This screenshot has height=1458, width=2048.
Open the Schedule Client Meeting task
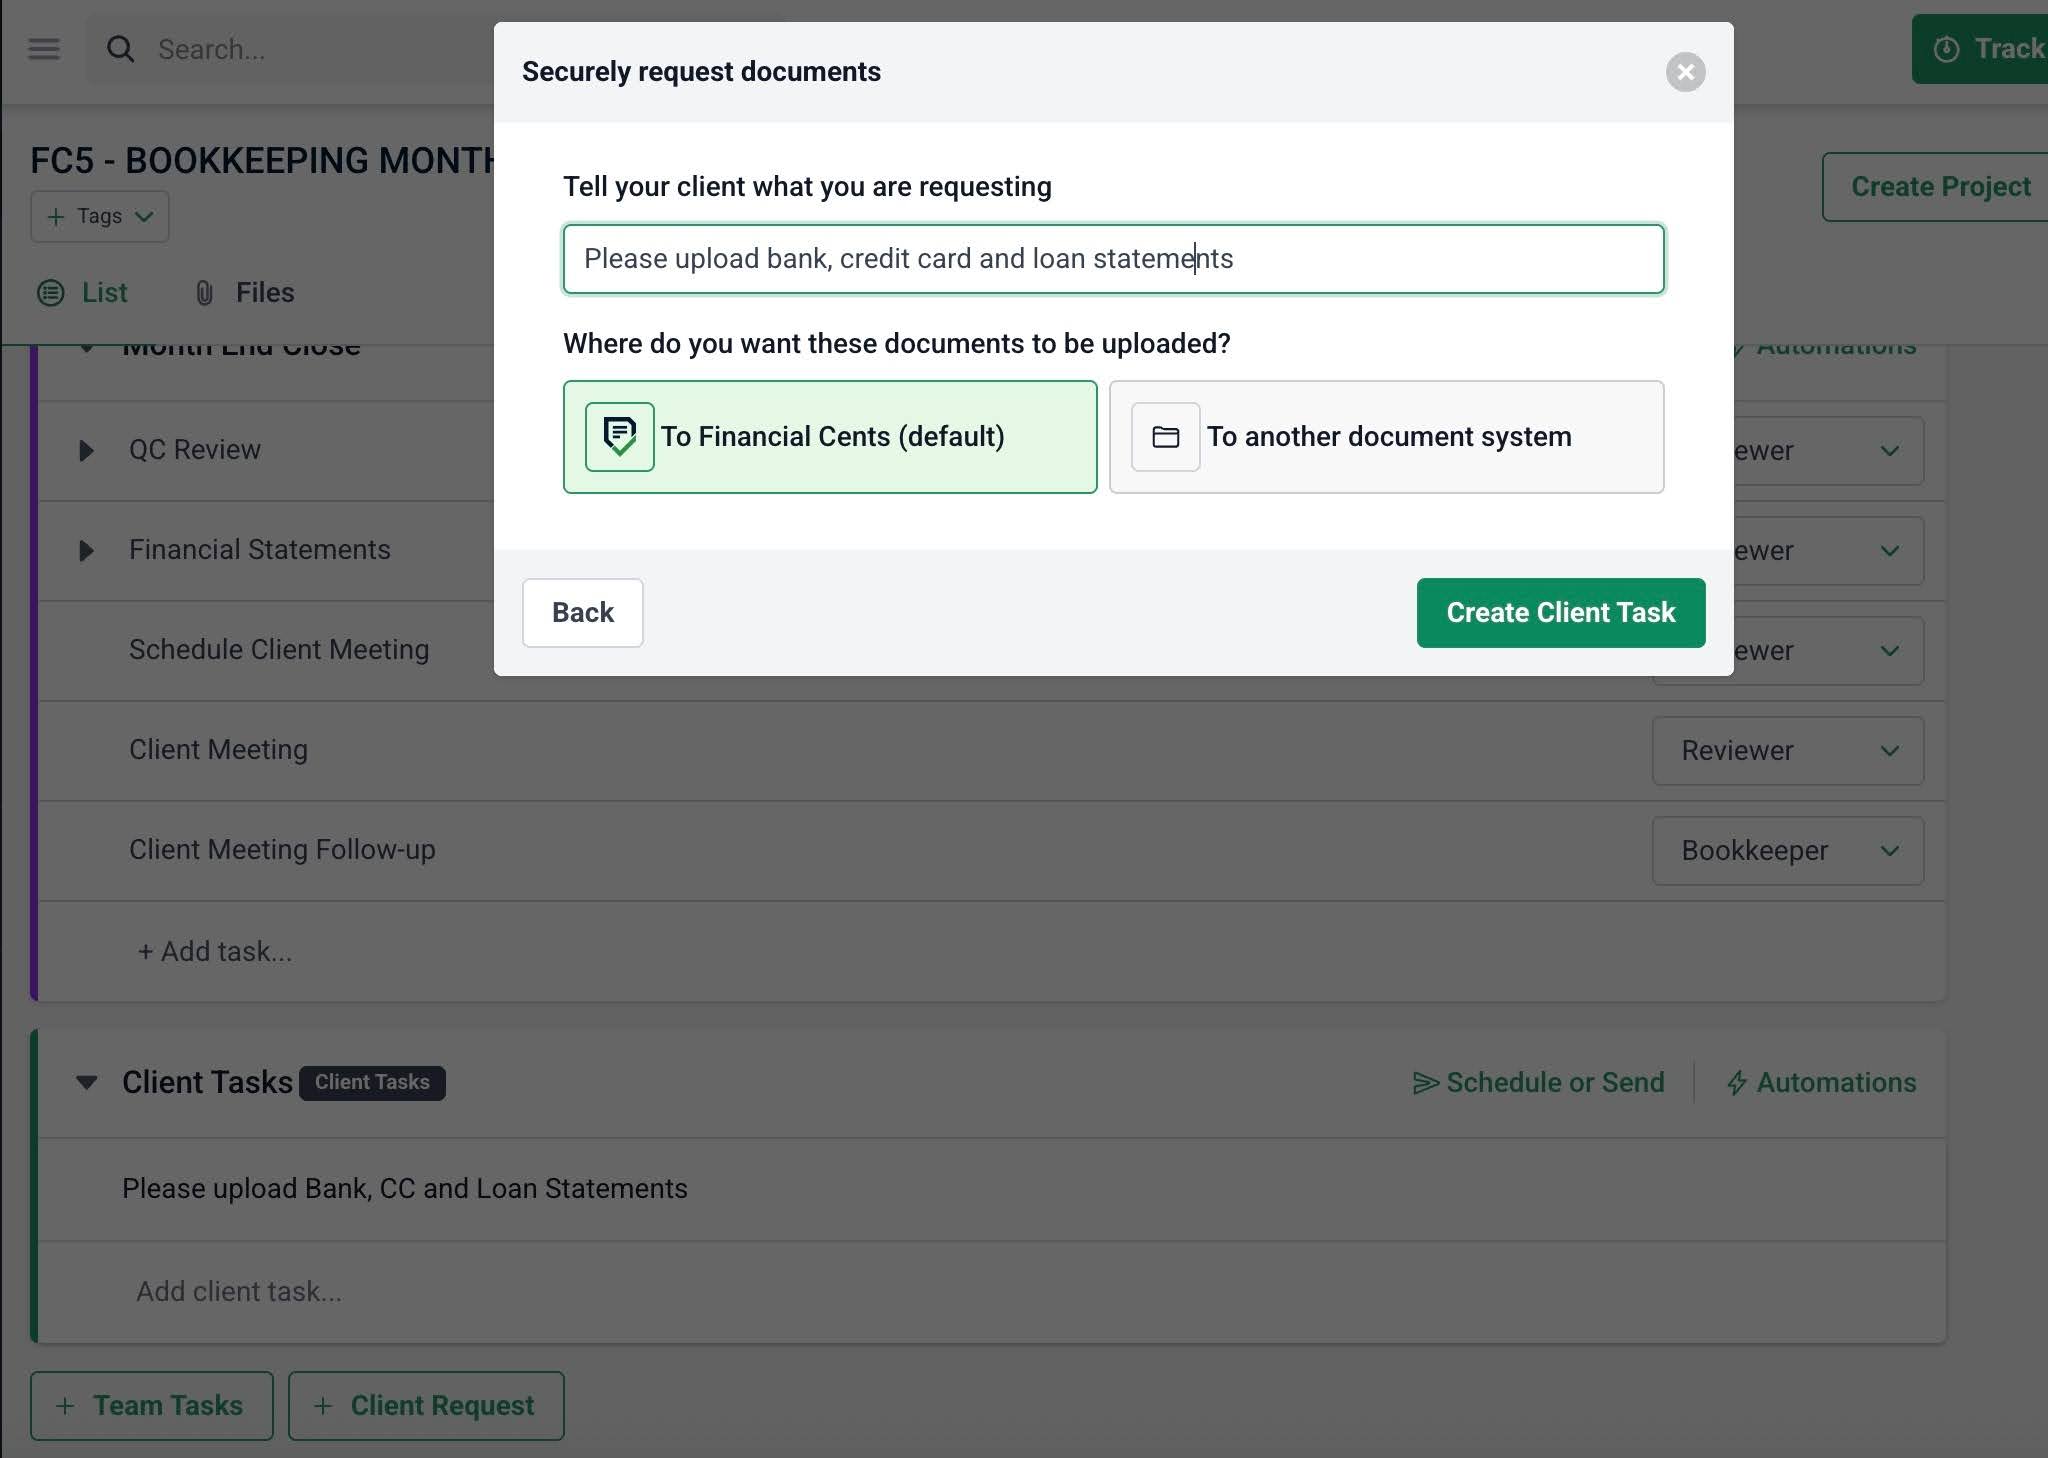coord(279,650)
